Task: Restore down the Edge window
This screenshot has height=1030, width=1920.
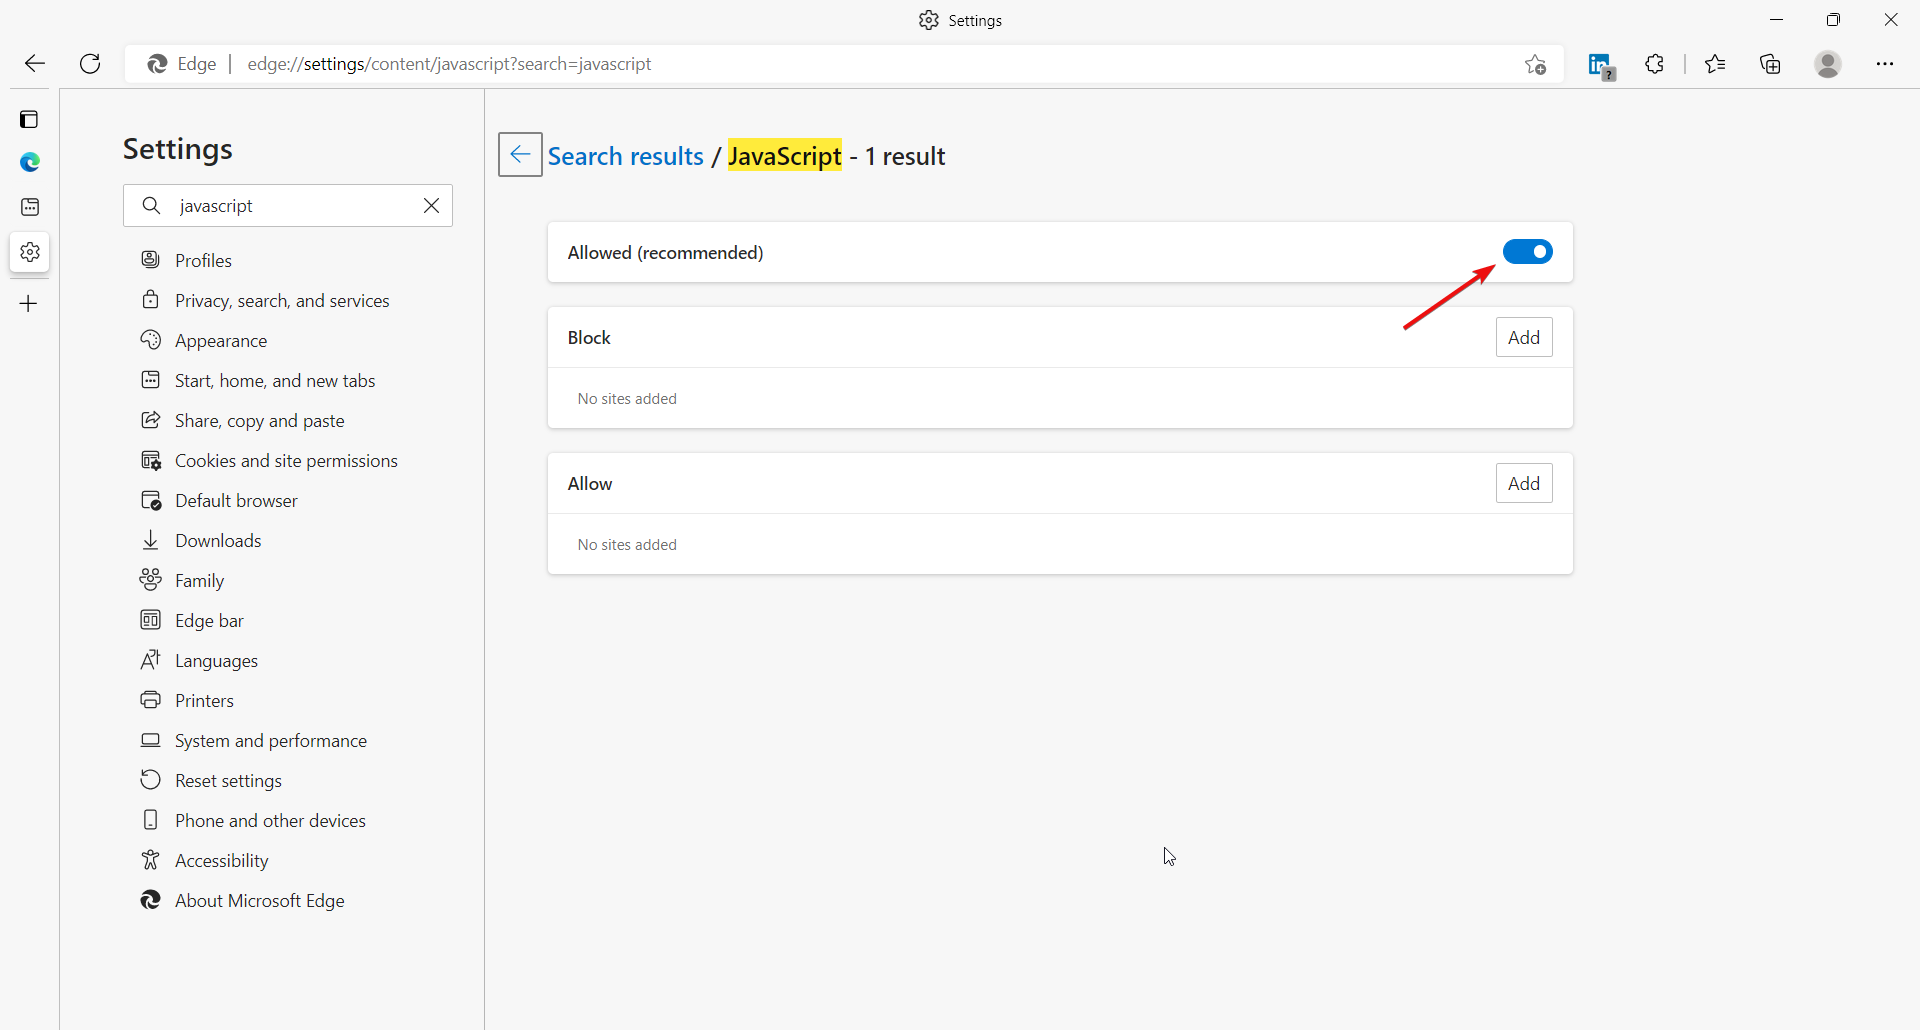Action: (1833, 20)
